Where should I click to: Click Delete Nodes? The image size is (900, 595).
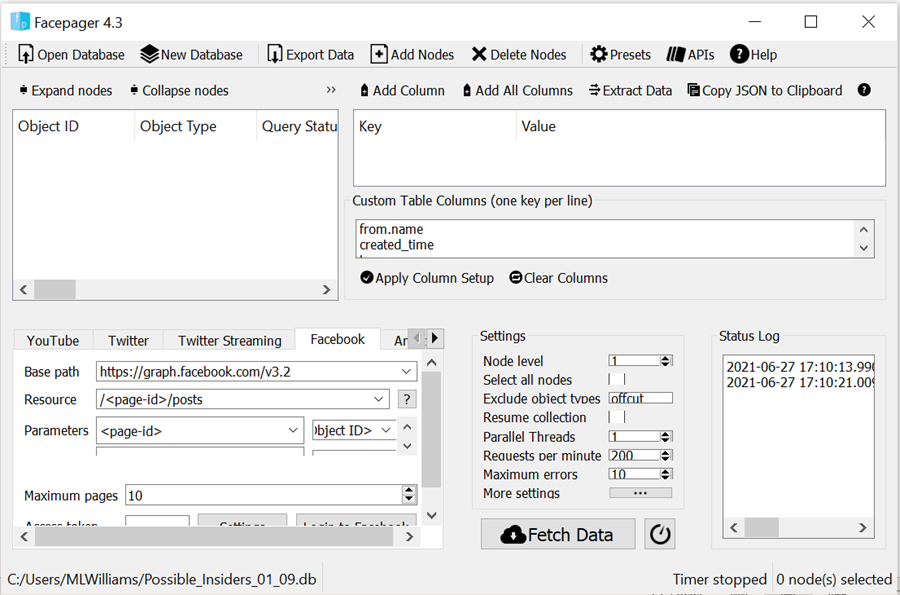pyautogui.click(x=519, y=55)
